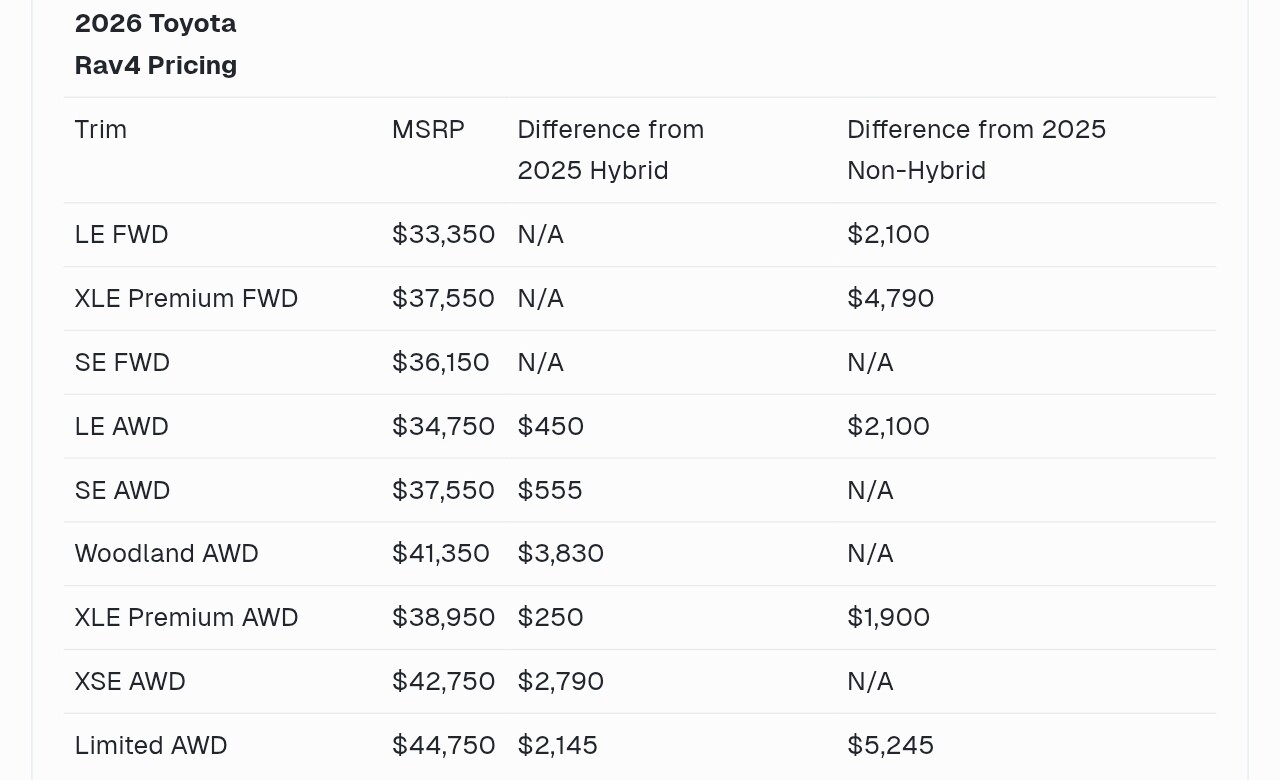
Task: Select the 'Trim' column header
Action: (x=101, y=129)
